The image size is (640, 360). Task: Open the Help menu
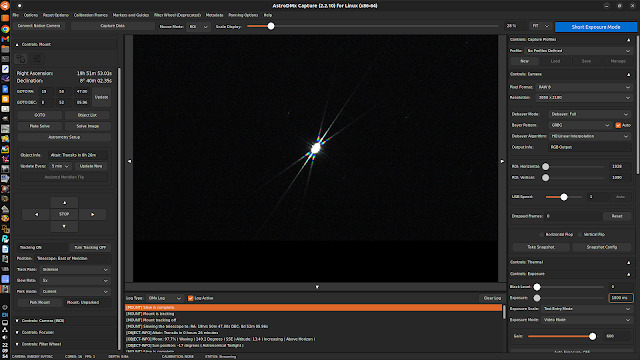pyautogui.click(x=268, y=15)
